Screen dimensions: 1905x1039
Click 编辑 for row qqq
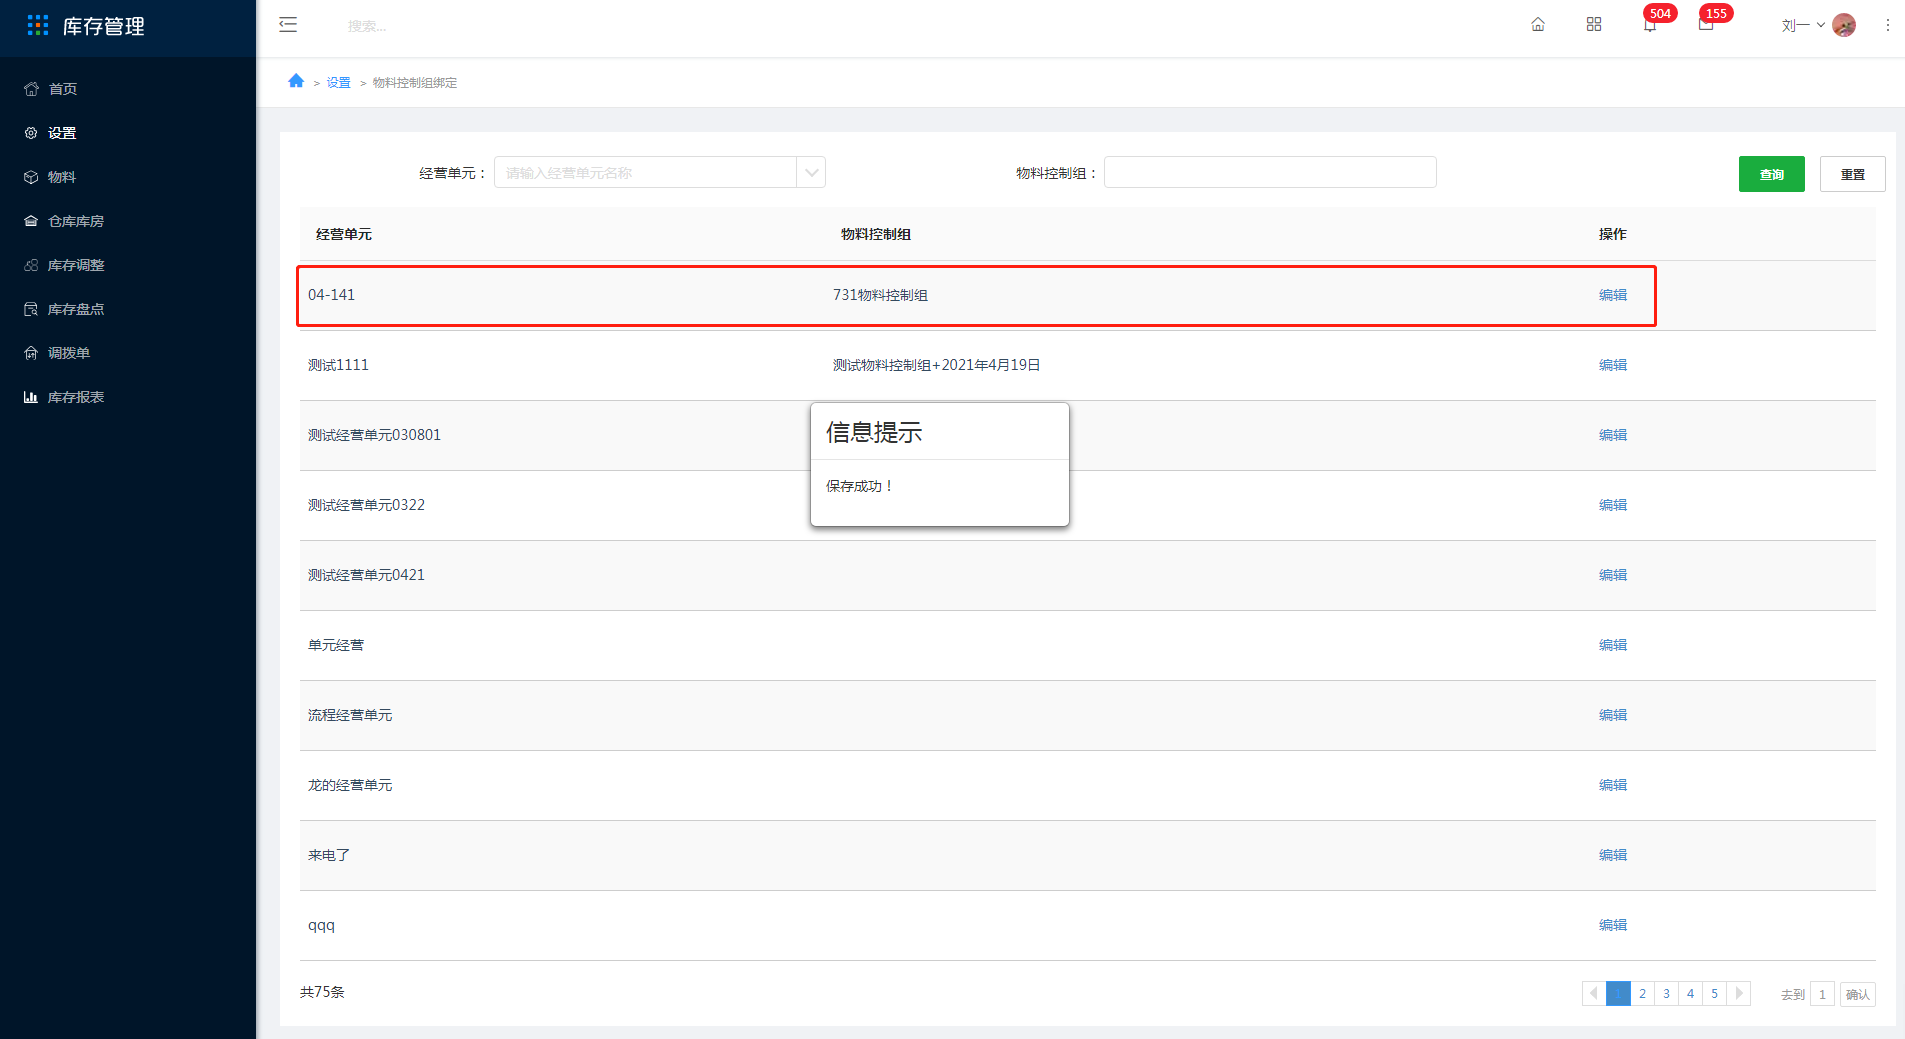click(x=1613, y=925)
